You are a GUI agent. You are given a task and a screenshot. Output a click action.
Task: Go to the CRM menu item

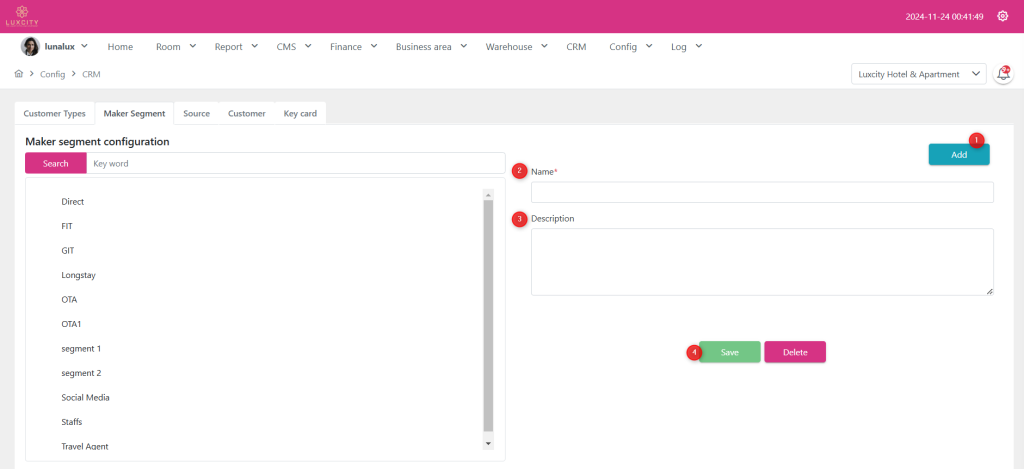point(576,46)
